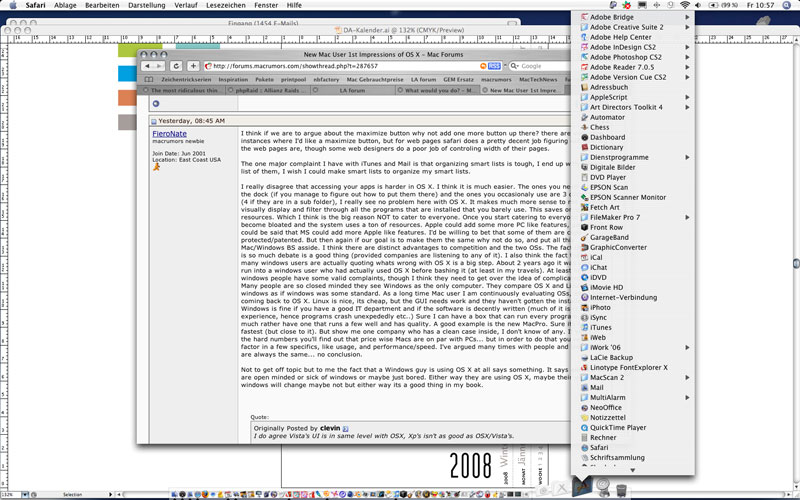Open iTunes in the applications list
The image size is (800, 500).
633,328
